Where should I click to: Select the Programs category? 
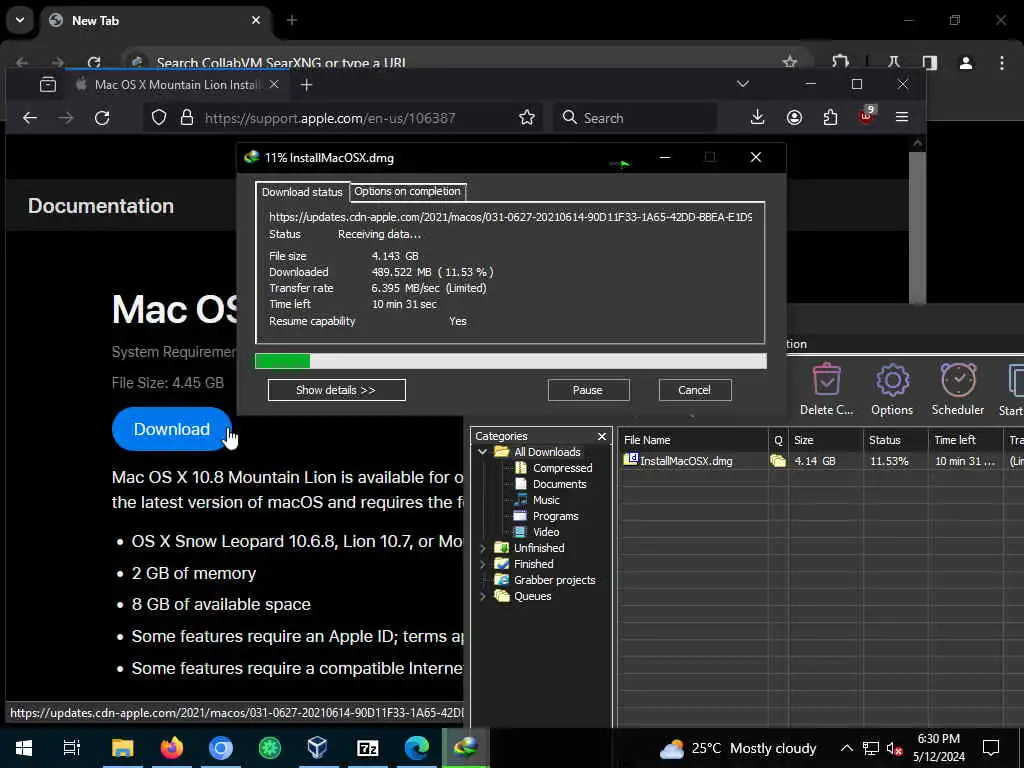point(555,516)
